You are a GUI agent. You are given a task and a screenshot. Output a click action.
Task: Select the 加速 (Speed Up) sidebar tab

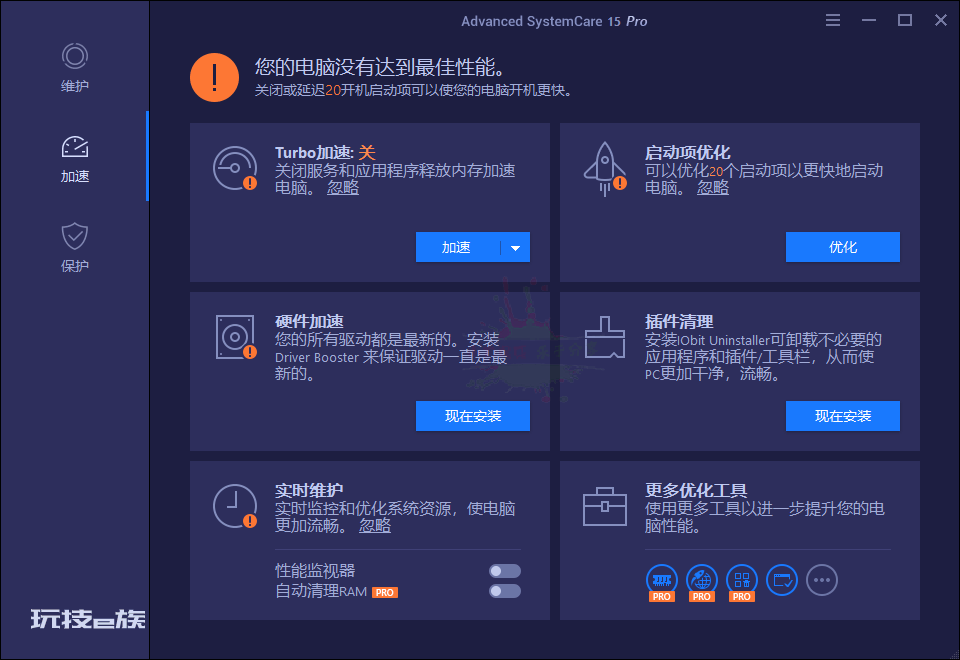pos(75,159)
